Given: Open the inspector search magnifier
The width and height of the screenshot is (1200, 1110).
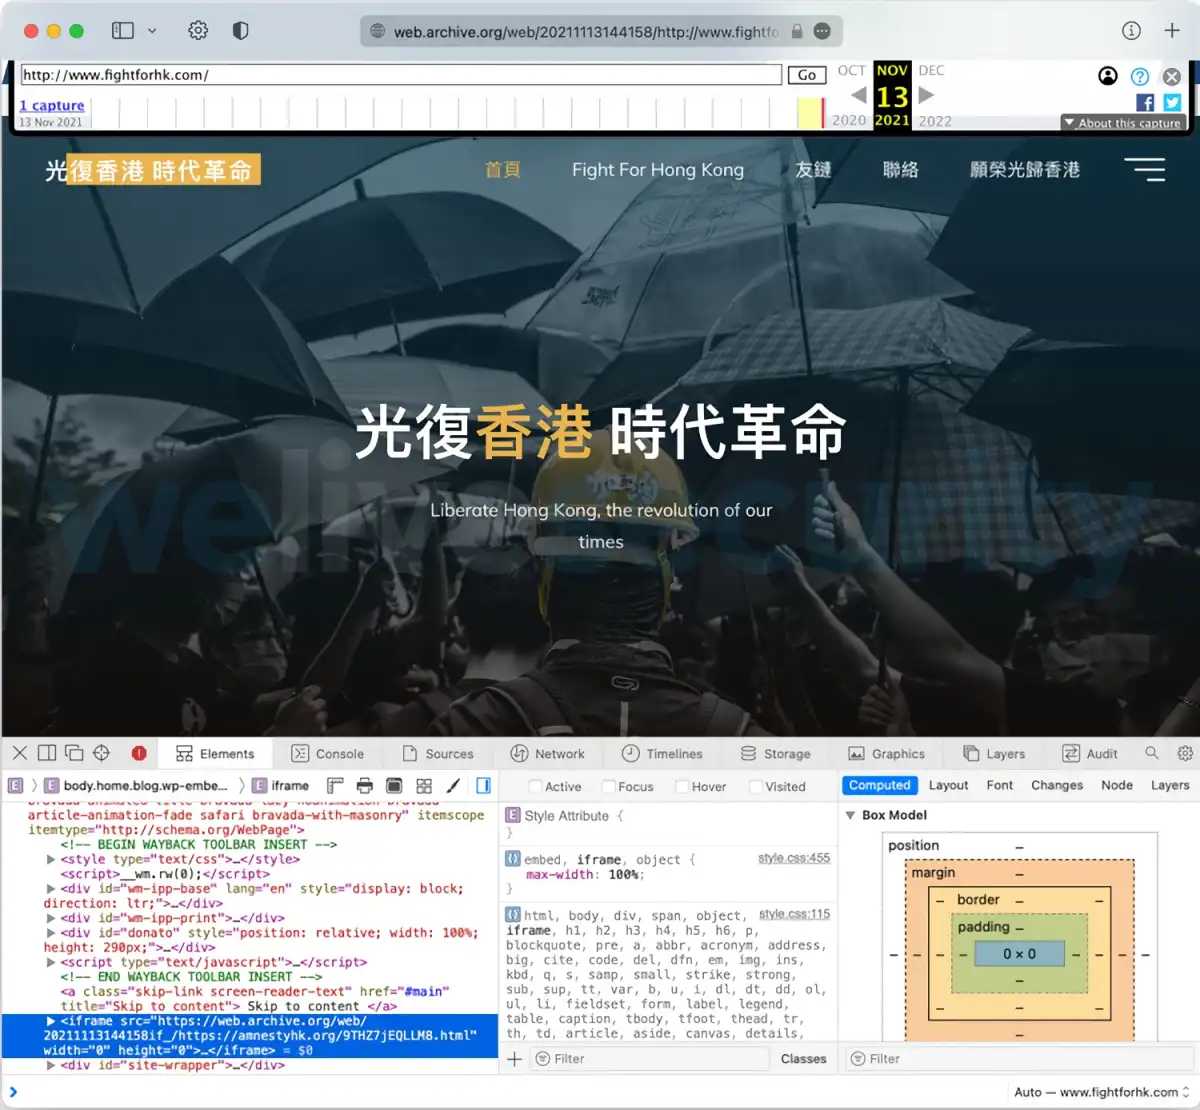Looking at the screenshot, I should [1152, 753].
